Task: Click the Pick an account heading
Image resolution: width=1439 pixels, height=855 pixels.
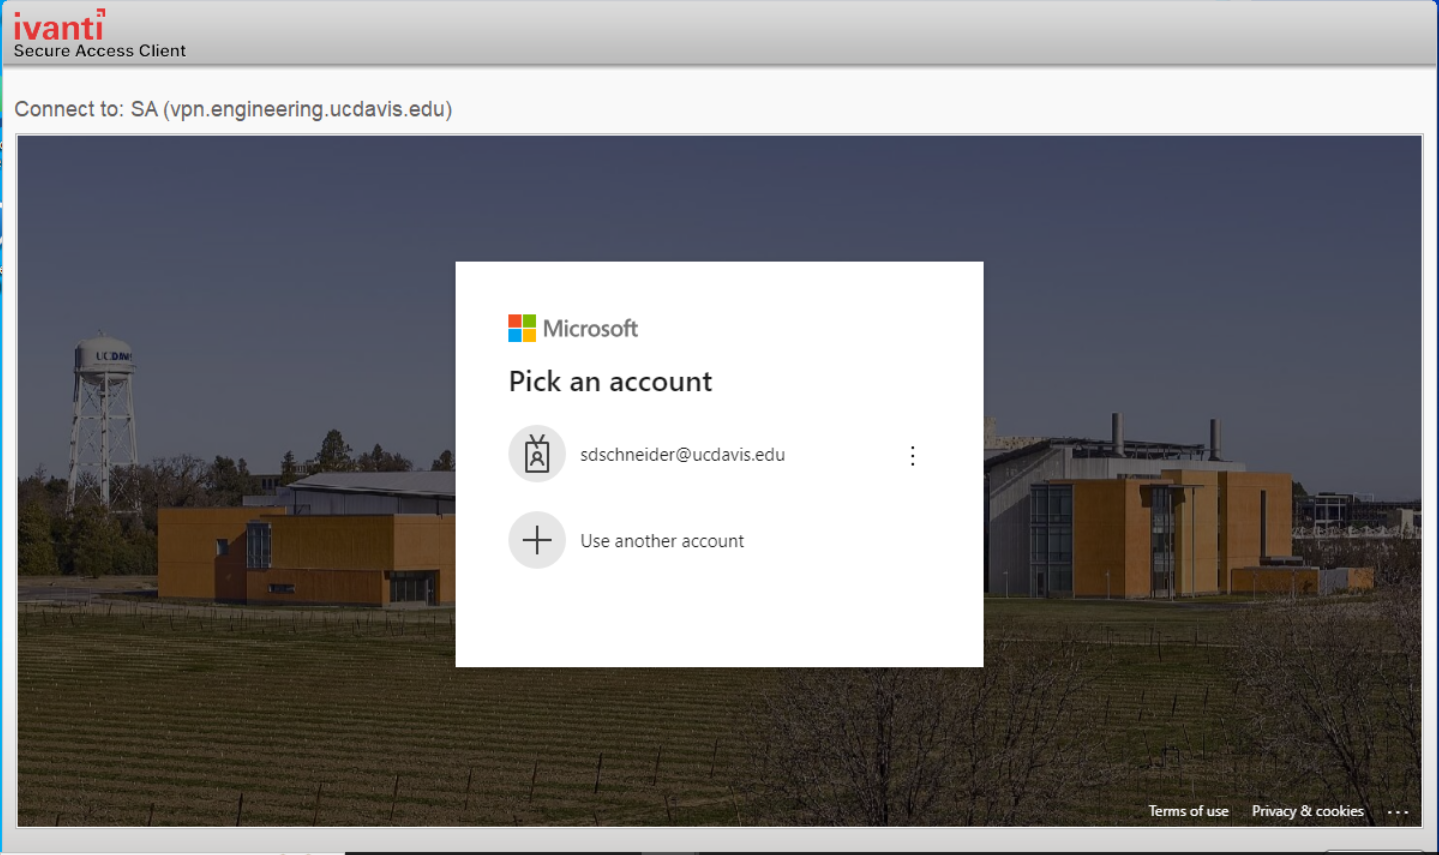Action: click(x=610, y=381)
